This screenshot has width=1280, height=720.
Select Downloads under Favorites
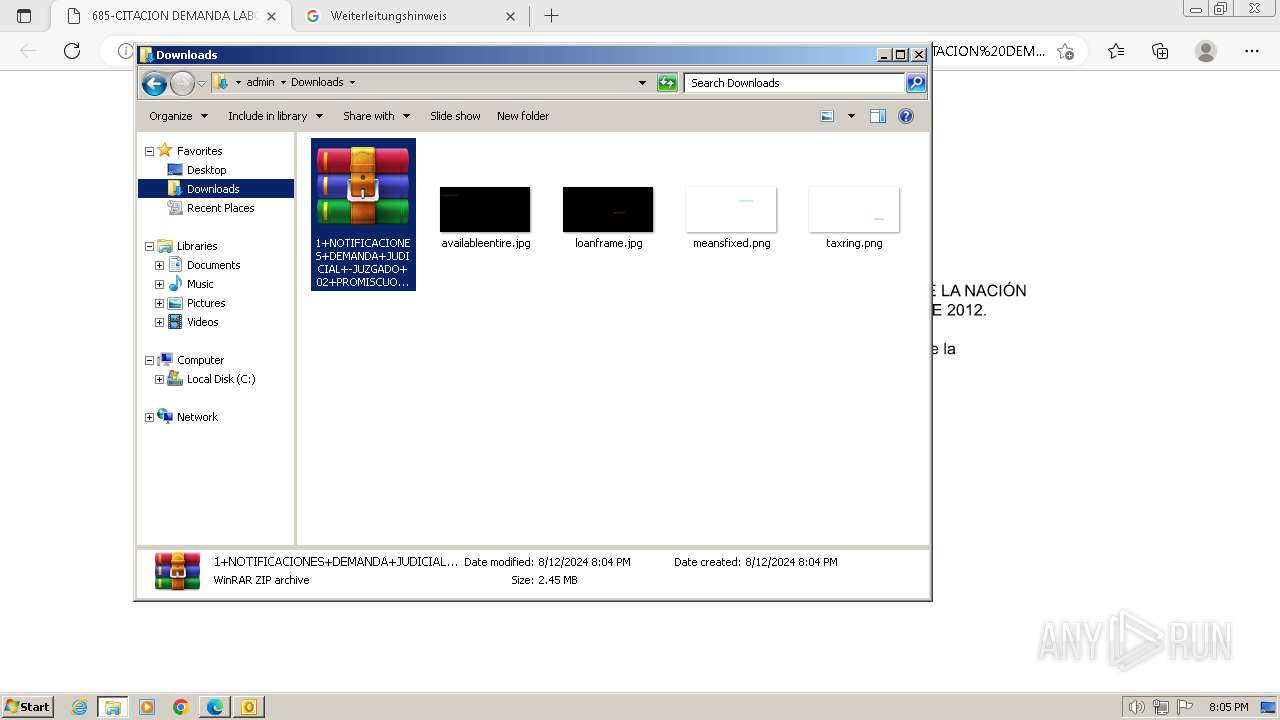coord(213,189)
